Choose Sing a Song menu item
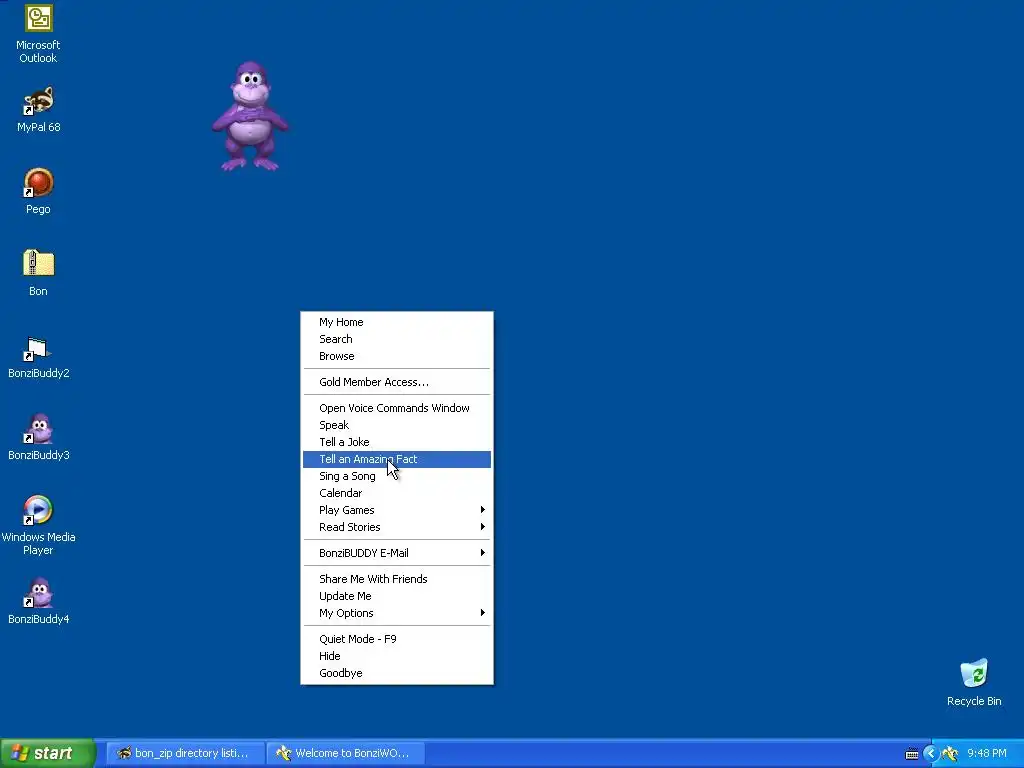Viewport: 1024px width, 768px height. coord(396,476)
